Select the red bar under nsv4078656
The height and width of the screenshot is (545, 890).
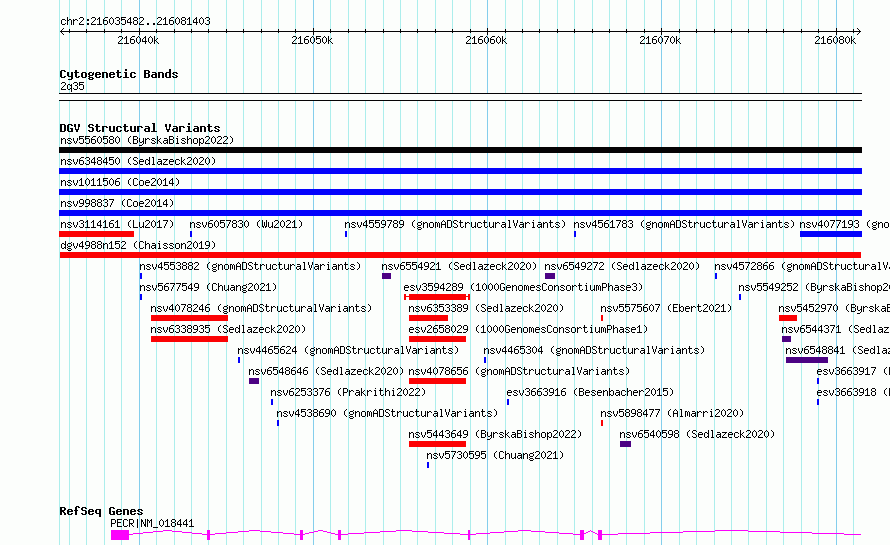tap(438, 381)
